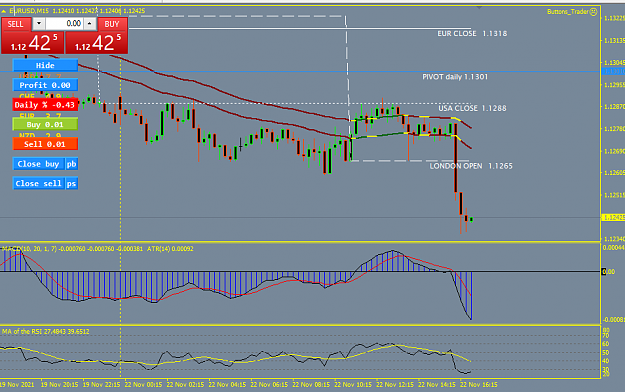Click the pb button beside Close buy

pos(71,164)
